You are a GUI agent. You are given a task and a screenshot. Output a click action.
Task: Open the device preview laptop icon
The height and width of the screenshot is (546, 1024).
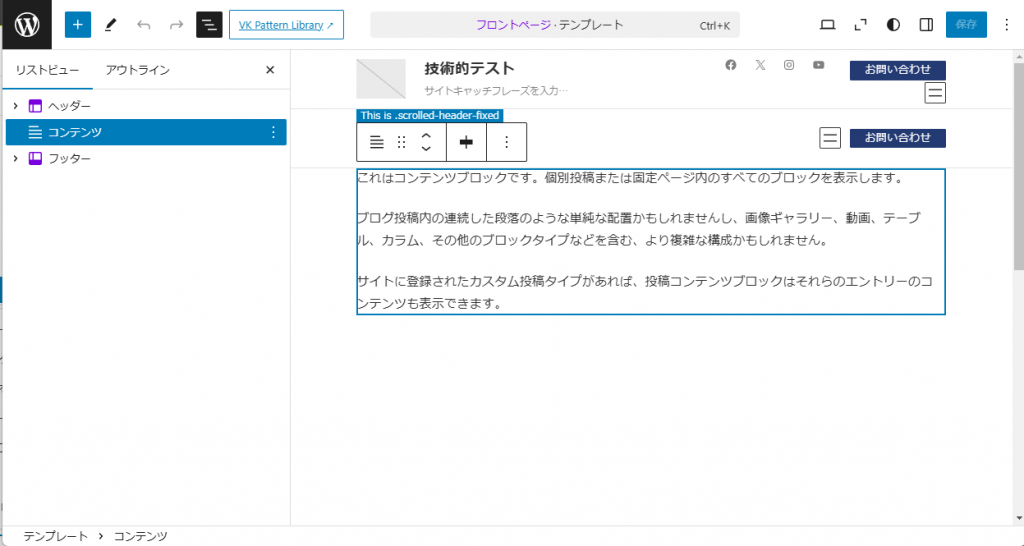point(827,25)
